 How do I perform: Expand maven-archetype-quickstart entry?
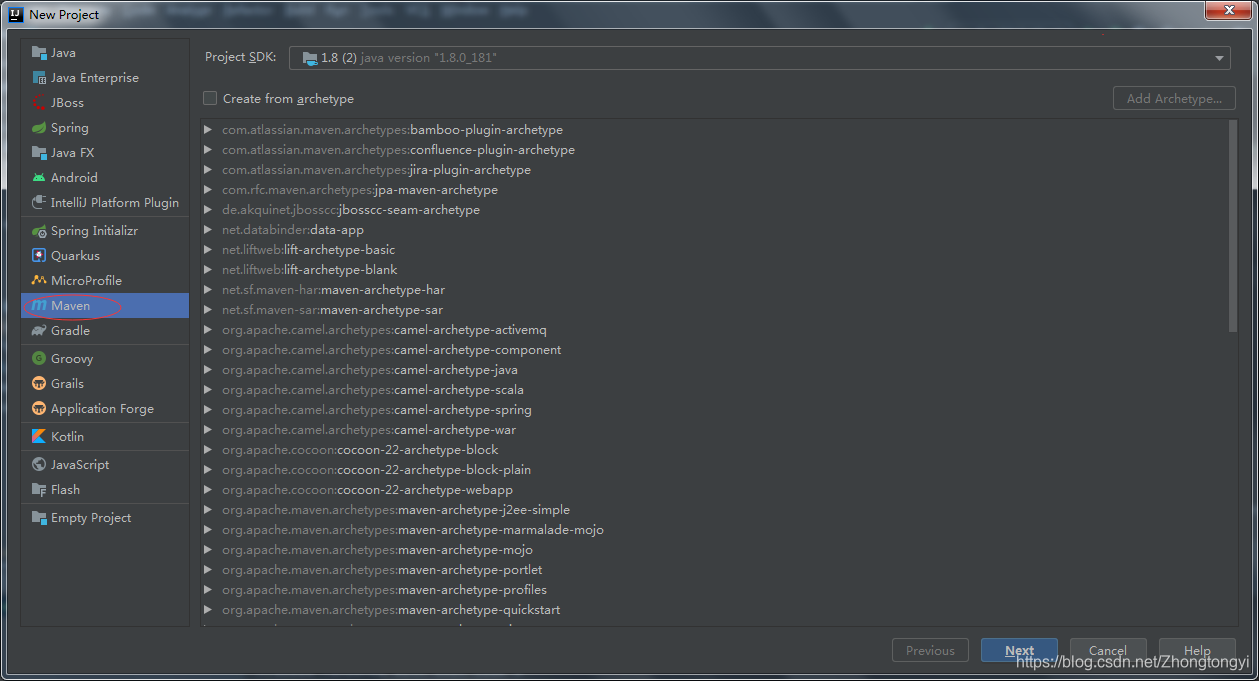tap(208, 610)
